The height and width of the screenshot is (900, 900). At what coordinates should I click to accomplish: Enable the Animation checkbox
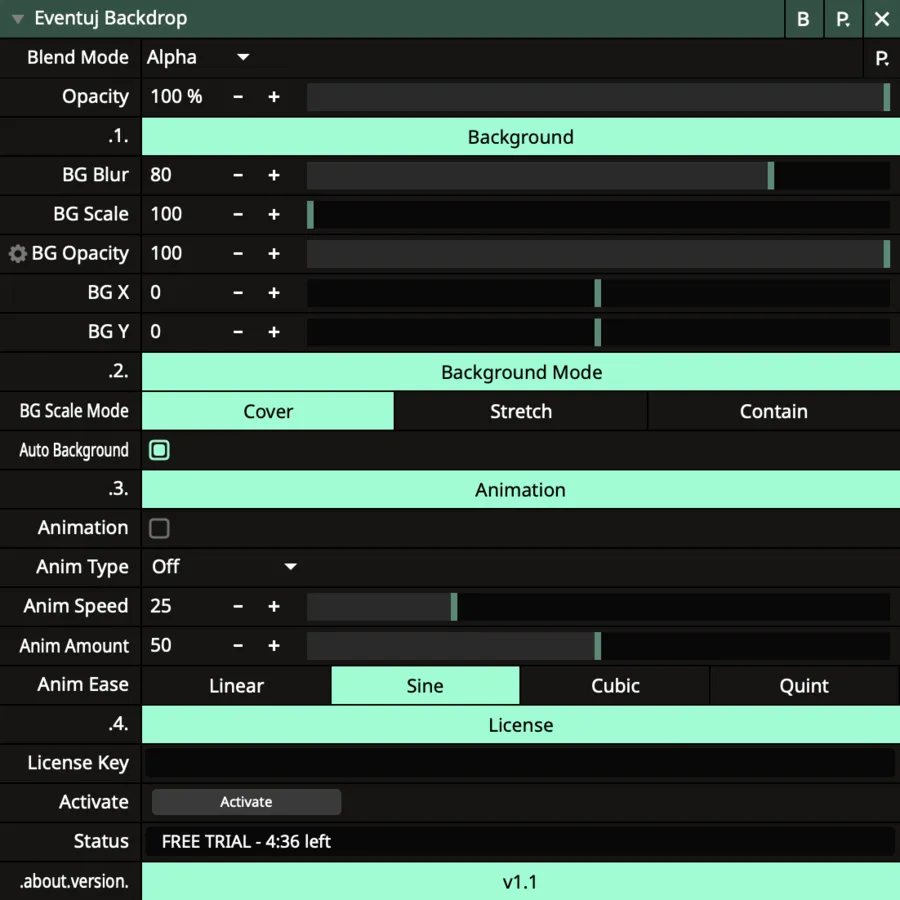point(160,528)
